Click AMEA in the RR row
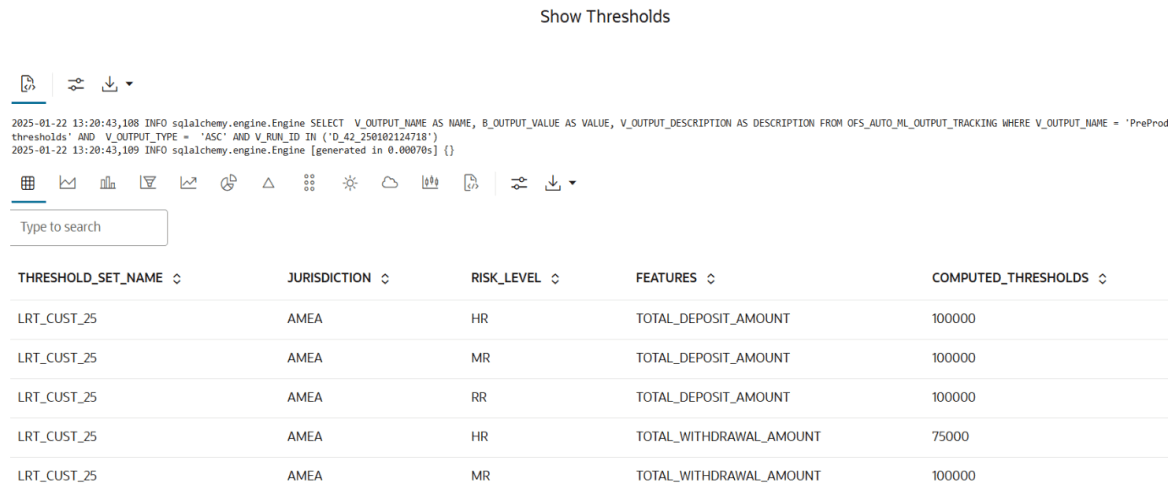The height and width of the screenshot is (498, 1173). tap(305, 397)
